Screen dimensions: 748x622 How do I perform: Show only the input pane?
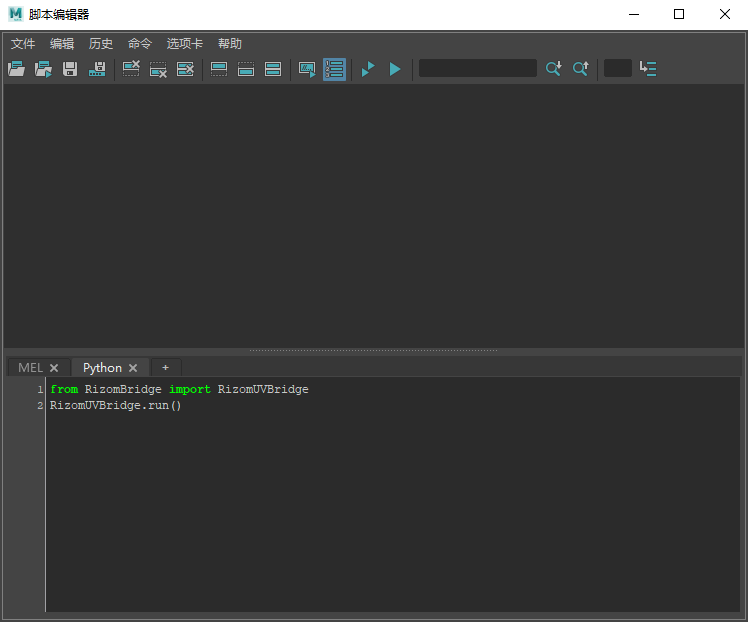click(x=246, y=69)
